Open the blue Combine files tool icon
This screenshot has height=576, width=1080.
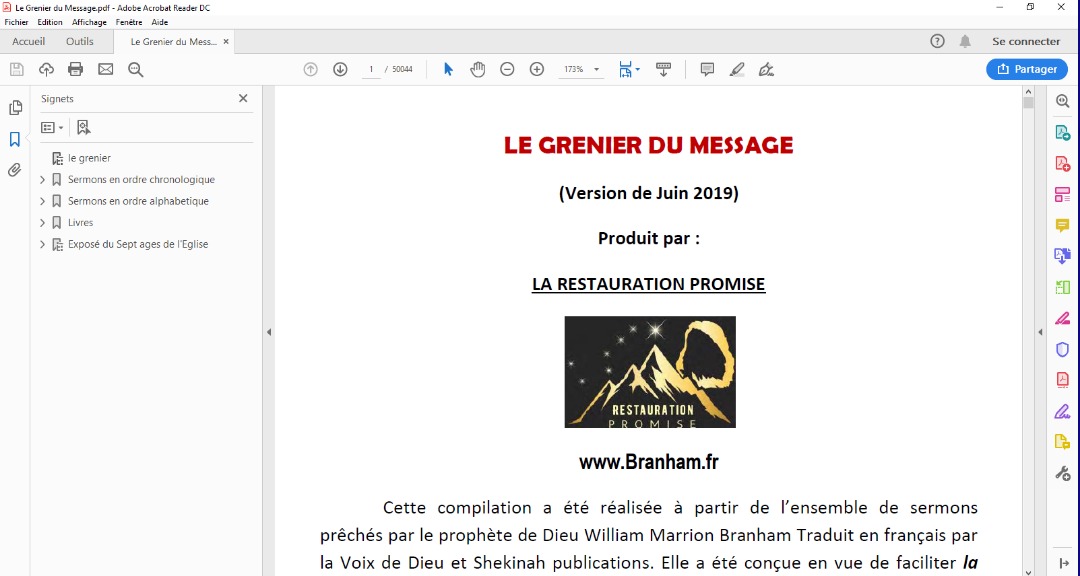point(1063,256)
